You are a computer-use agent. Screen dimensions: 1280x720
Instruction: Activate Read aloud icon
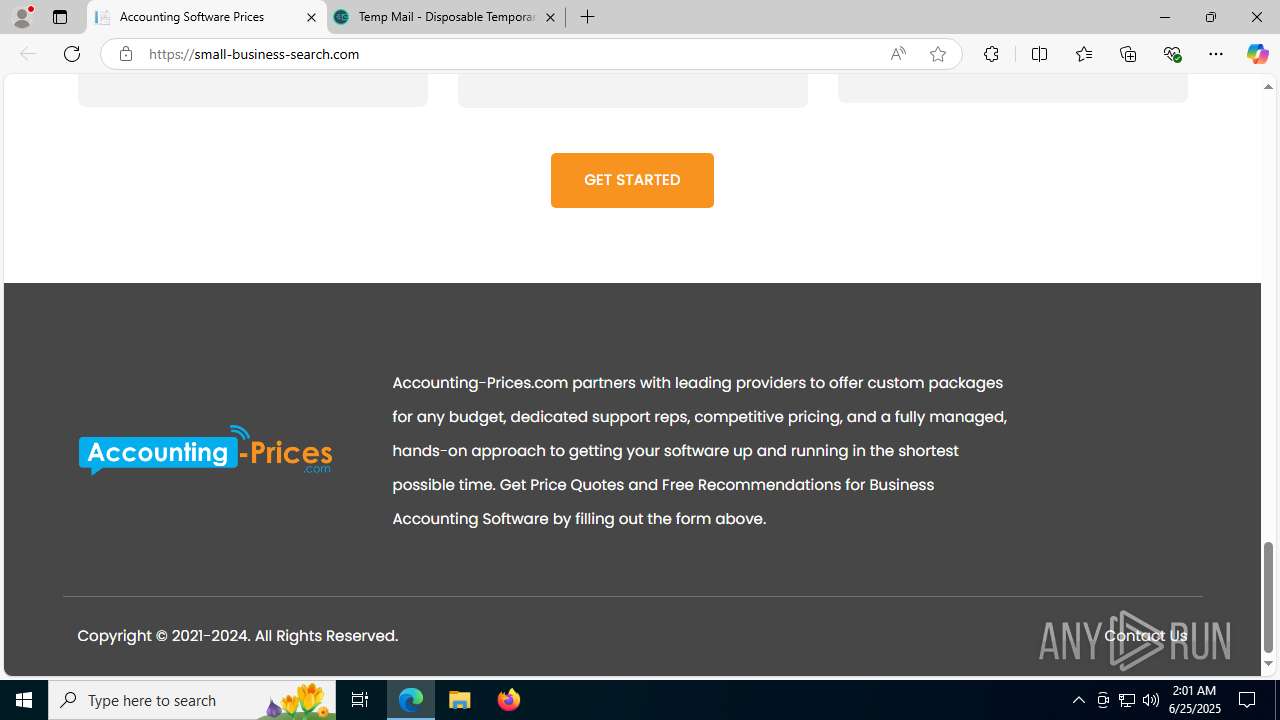(898, 54)
